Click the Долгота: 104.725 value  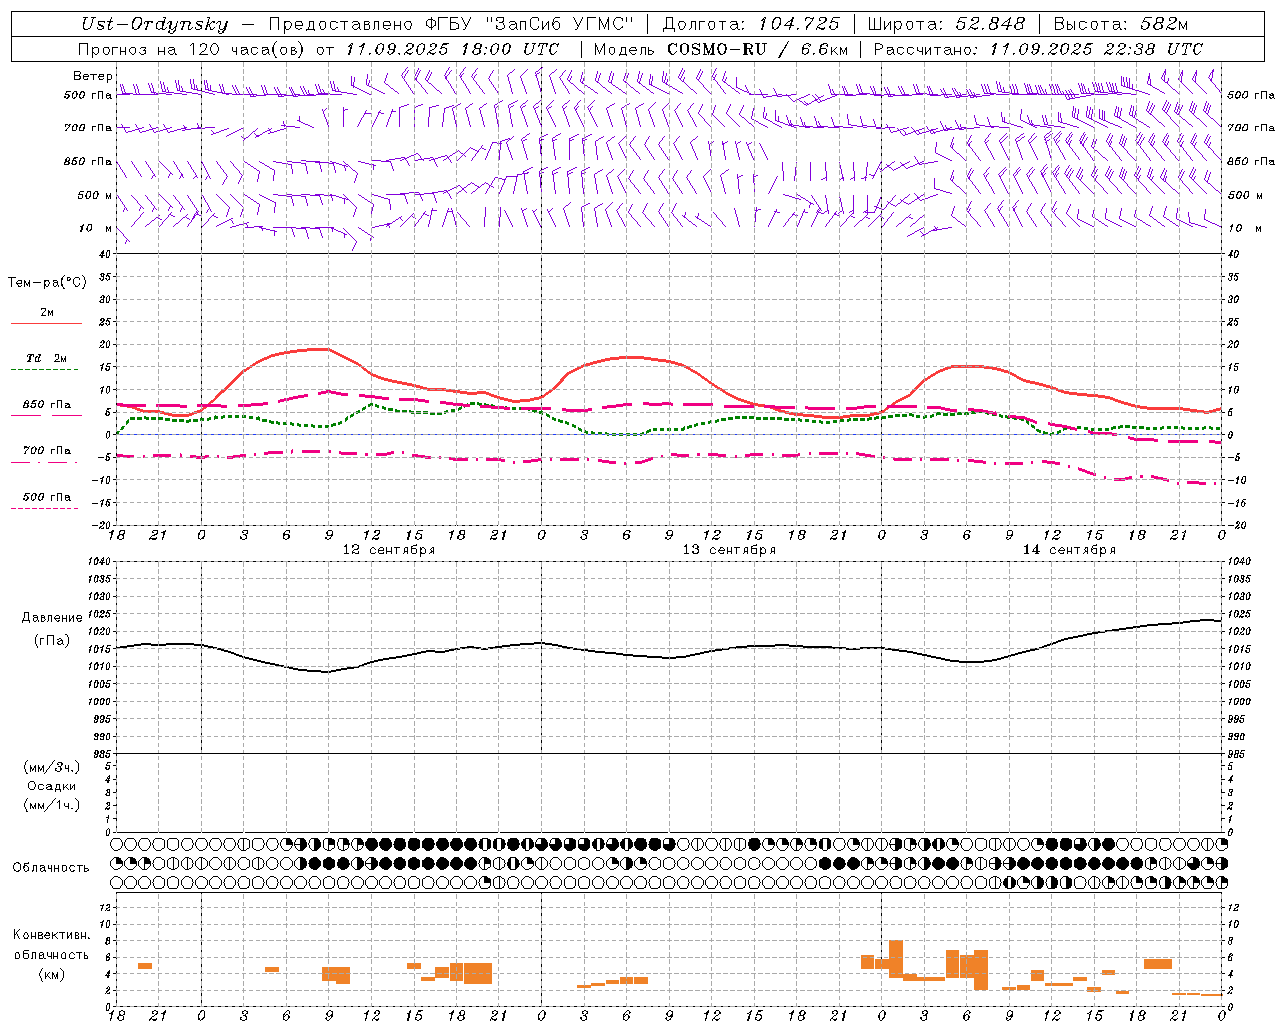[x=751, y=24]
